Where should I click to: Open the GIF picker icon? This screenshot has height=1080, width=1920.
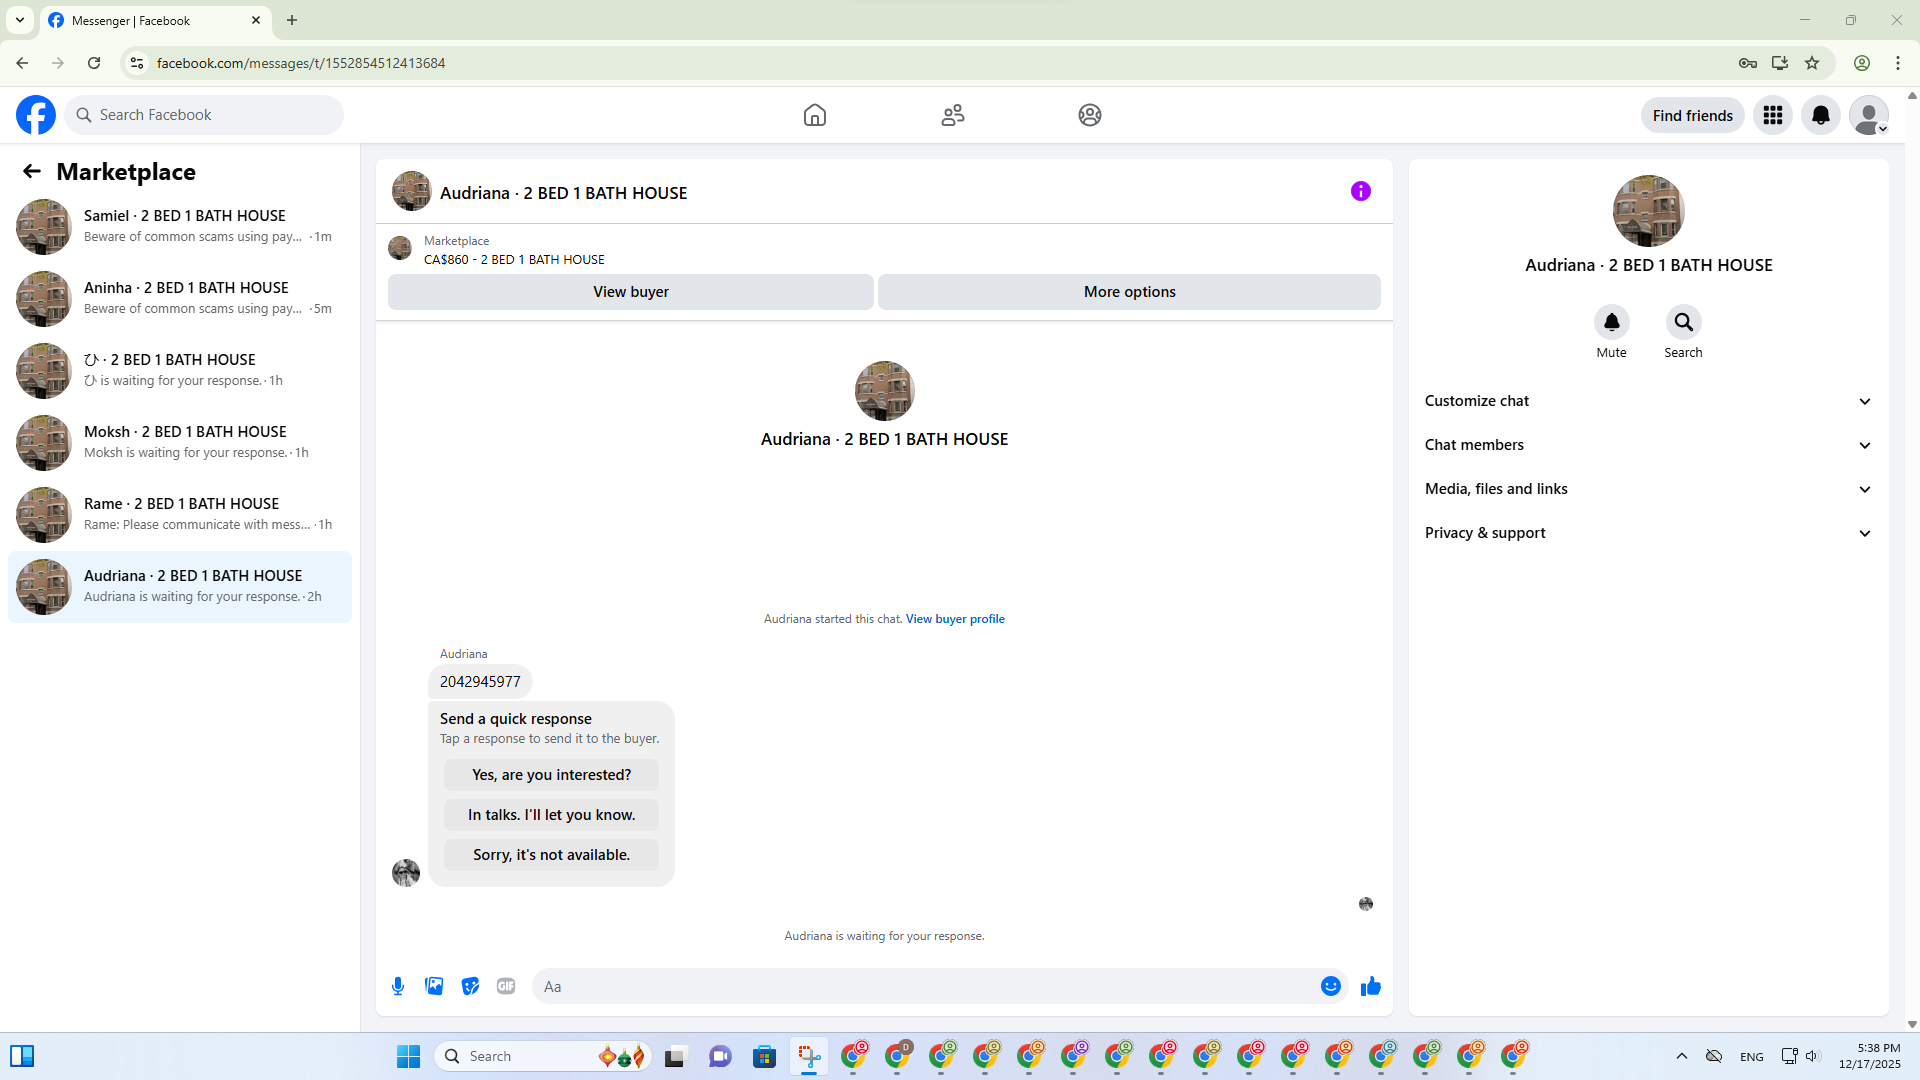pos(506,986)
